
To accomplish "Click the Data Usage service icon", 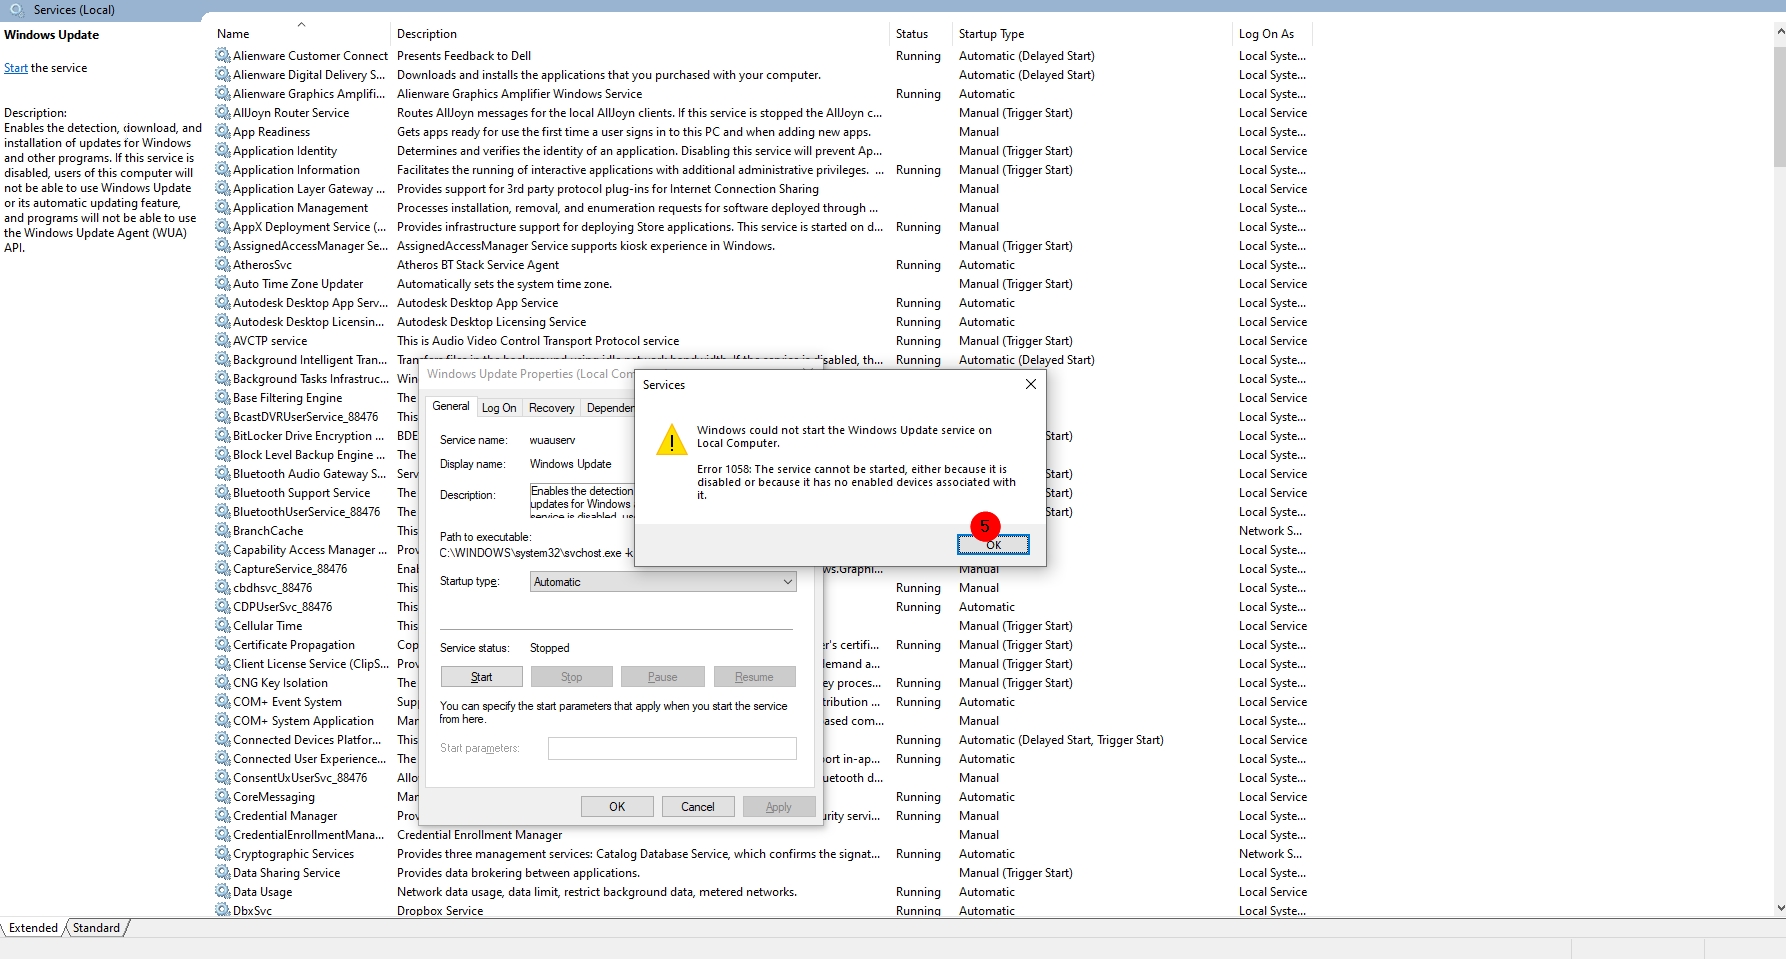I will [222, 892].
